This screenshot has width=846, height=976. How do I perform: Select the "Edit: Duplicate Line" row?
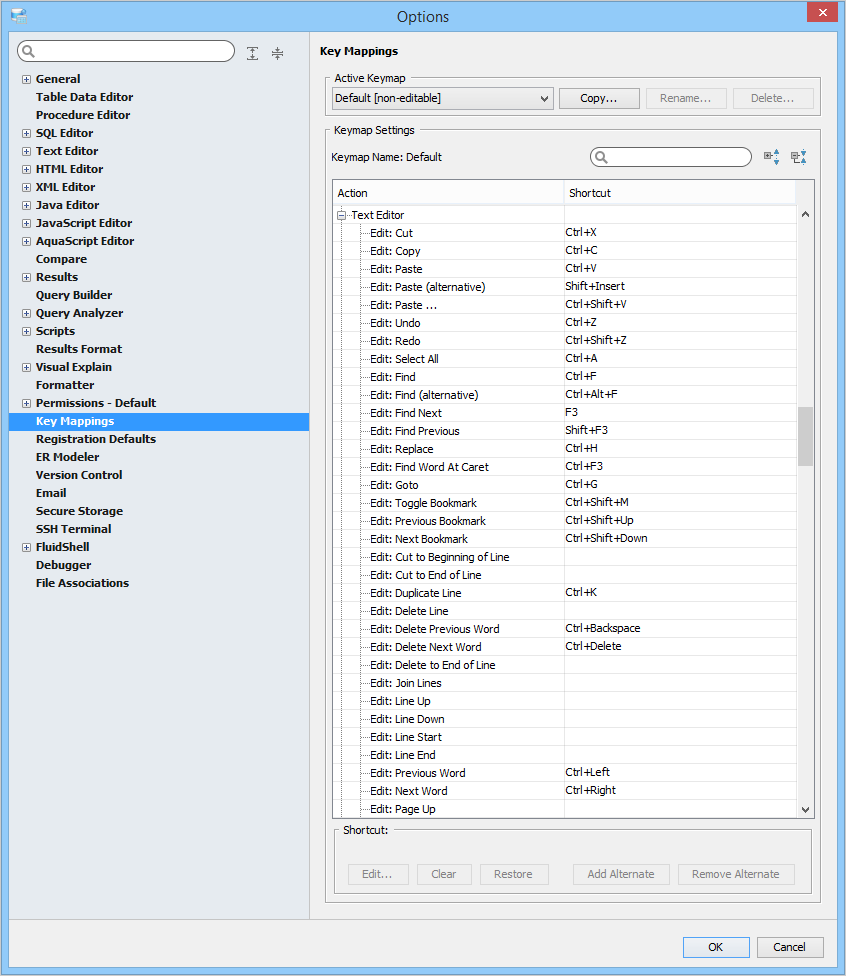[565, 593]
